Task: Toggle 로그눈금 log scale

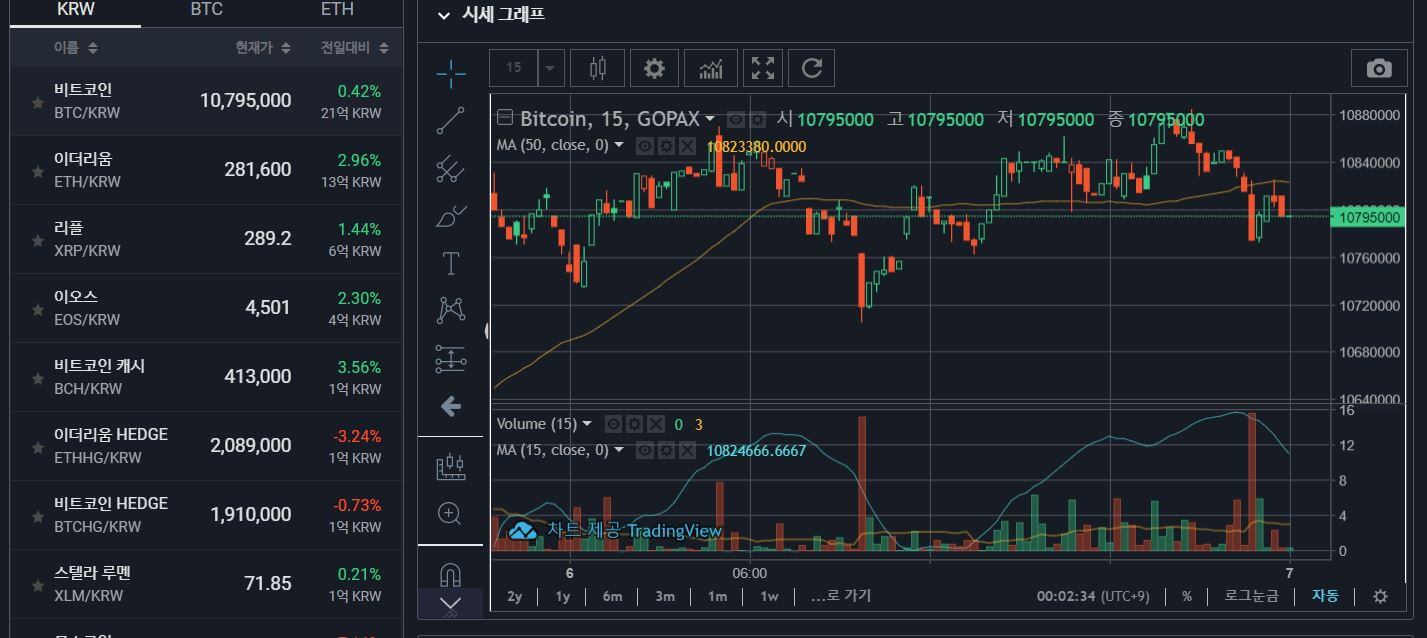Action: pyautogui.click(x=1252, y=596)
